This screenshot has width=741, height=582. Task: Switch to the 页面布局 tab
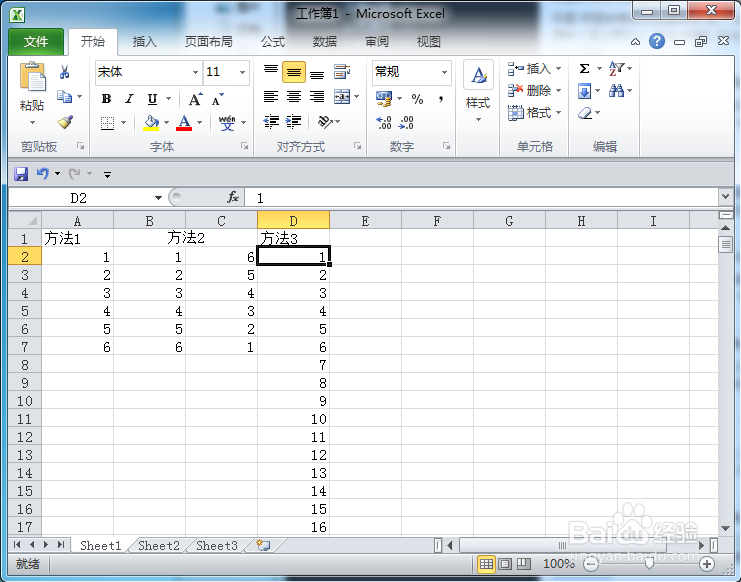[208, 42]
